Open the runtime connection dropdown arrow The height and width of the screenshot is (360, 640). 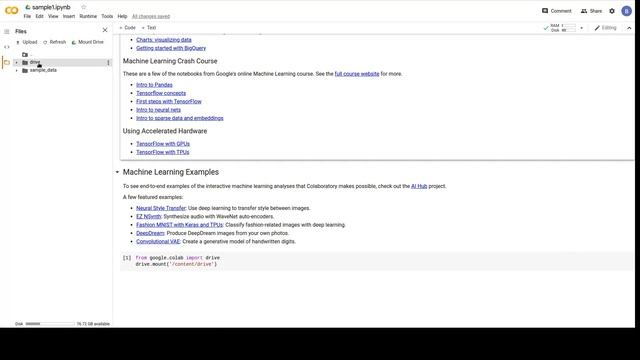(581, 28)
